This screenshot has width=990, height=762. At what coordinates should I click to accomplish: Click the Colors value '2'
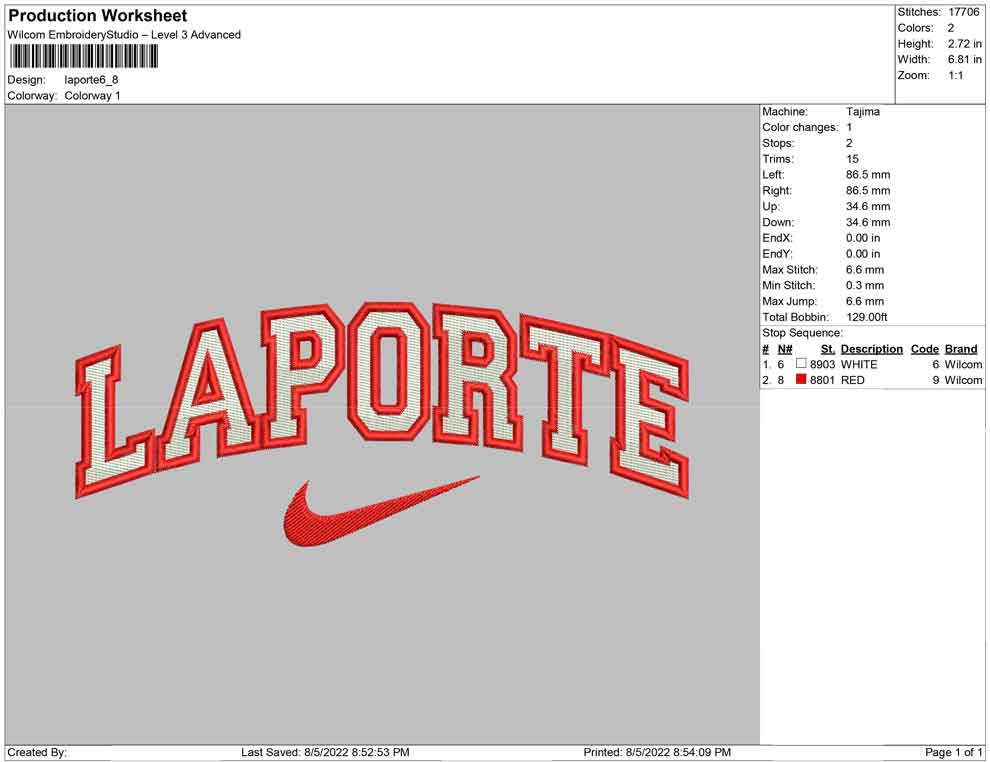[x=951, y=28]
